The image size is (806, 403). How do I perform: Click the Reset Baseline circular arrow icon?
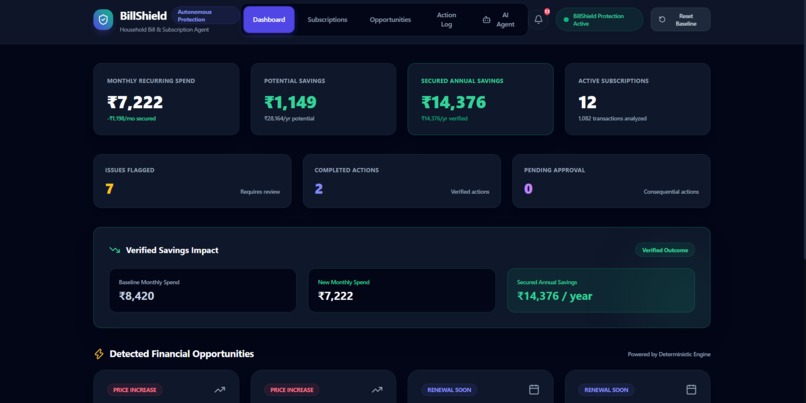tap(662, 20)
